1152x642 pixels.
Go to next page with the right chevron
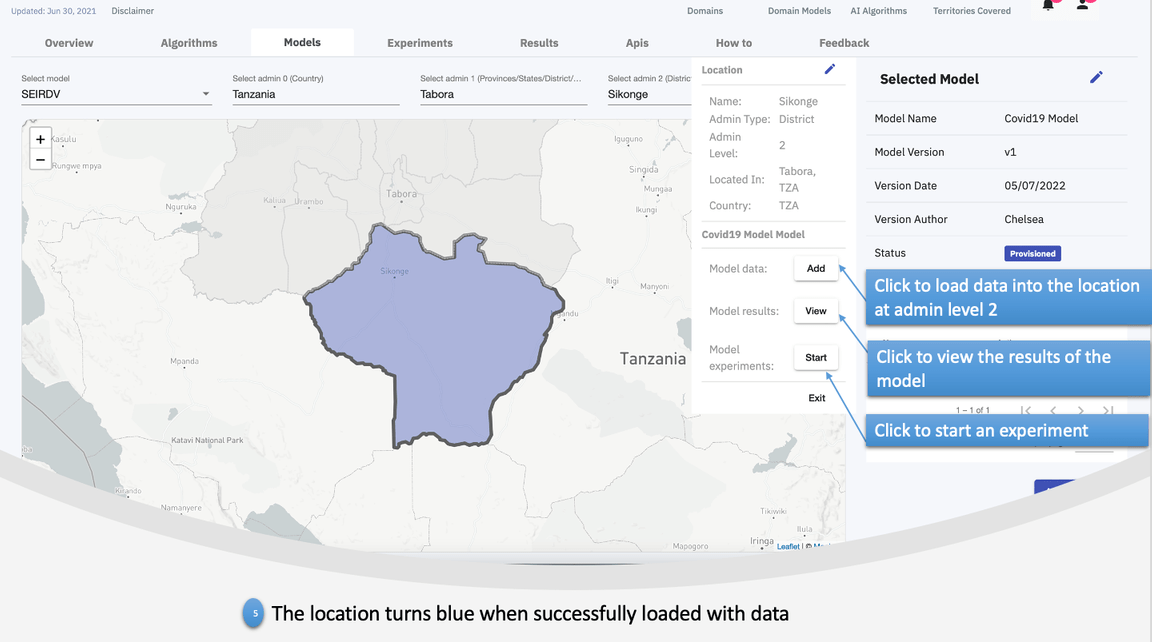pos(1080,410)
